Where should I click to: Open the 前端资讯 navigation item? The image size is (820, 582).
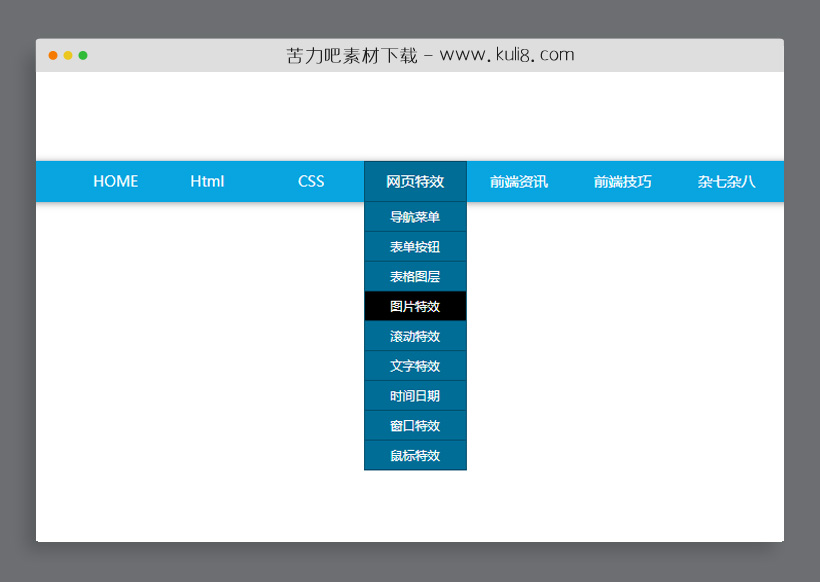point(518,181)
